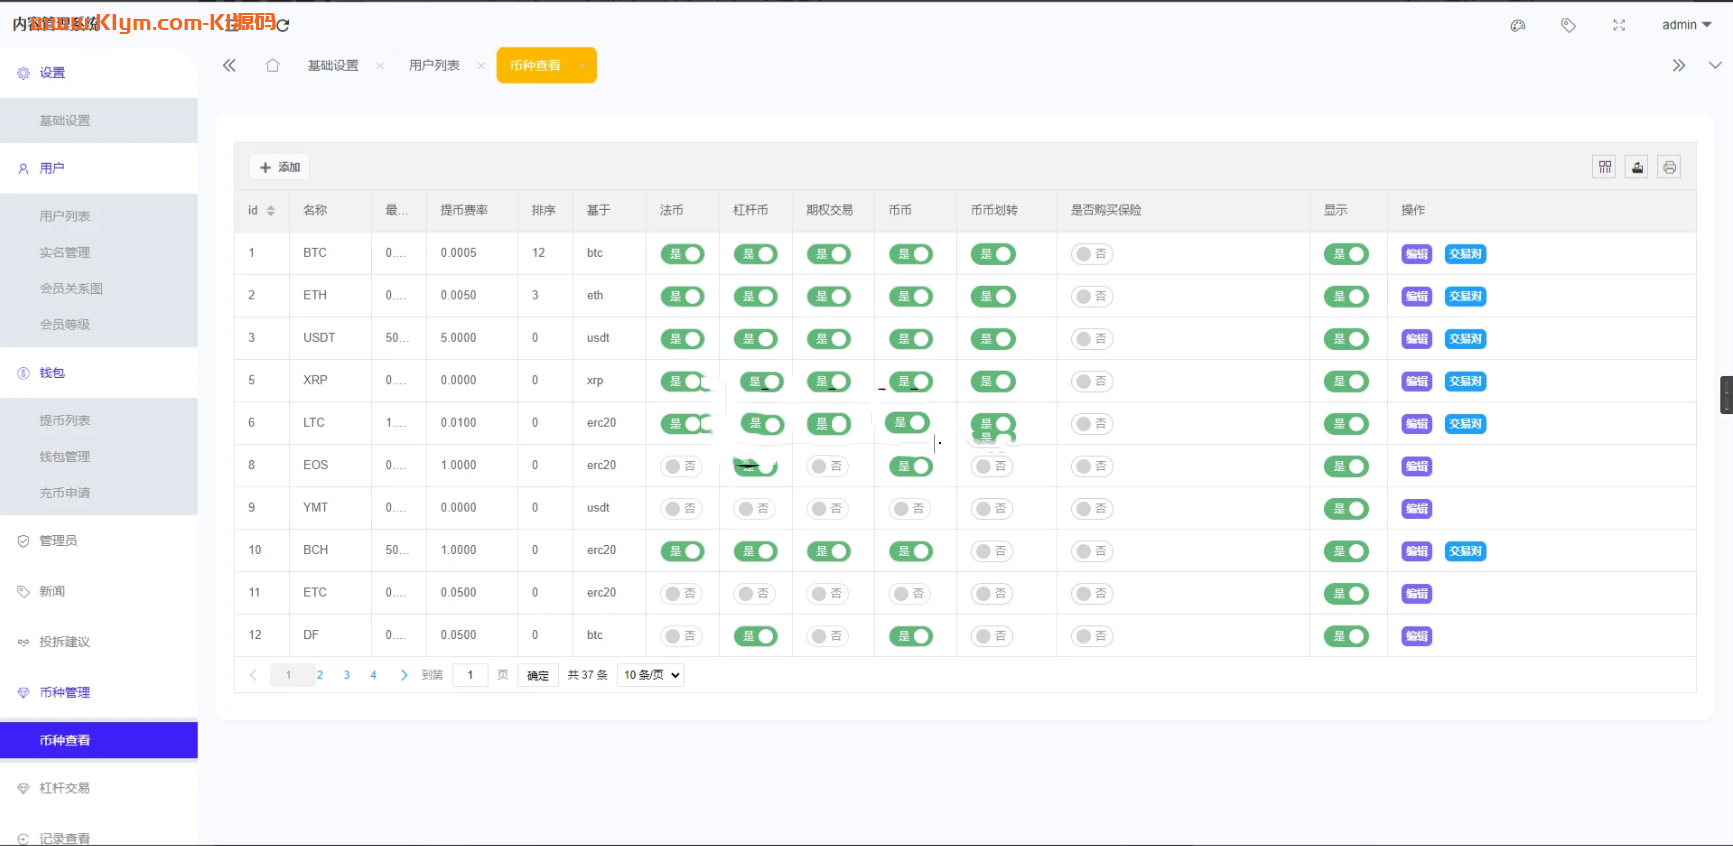Toggle fullscreen mode icon
Image resolution: width=1733 pixels, height=846 pixels.
click(x=1619, y=26)
